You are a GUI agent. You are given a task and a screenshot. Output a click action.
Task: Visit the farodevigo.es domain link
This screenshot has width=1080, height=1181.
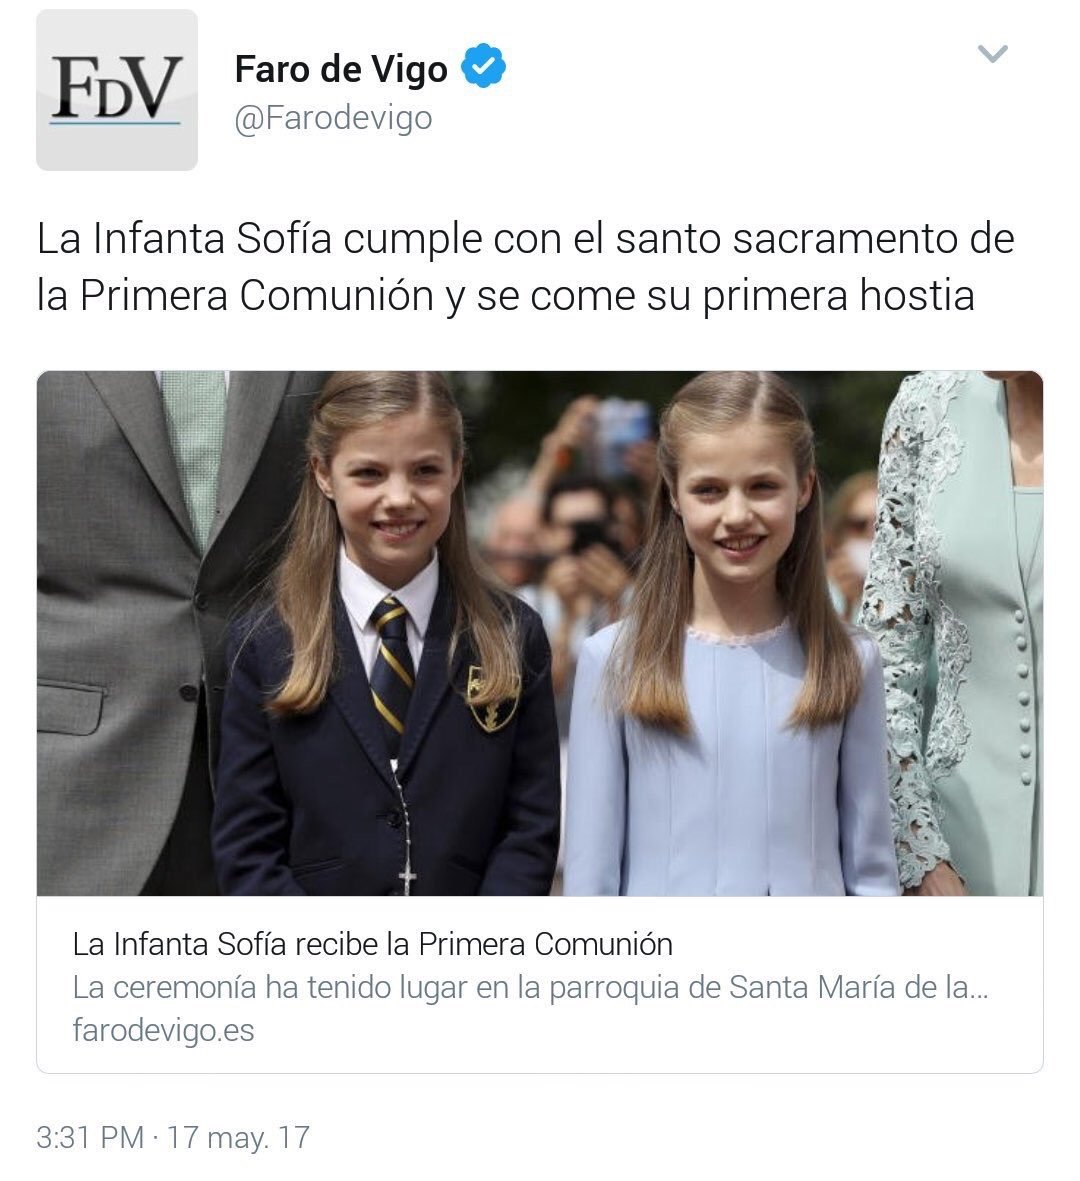[x=163, y=1030]
